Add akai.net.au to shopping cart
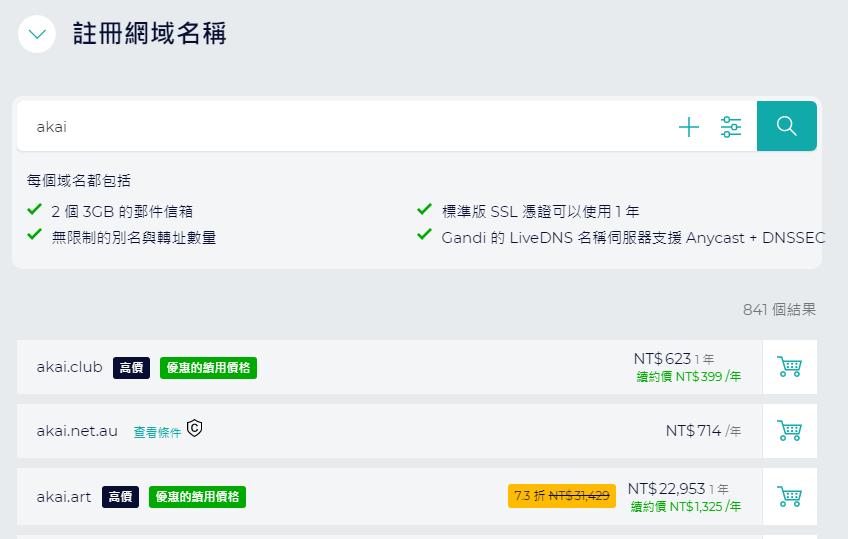Image resolution: width=848 pixels, height=539 pixels. pyautogui.click(x=789, y=431)
